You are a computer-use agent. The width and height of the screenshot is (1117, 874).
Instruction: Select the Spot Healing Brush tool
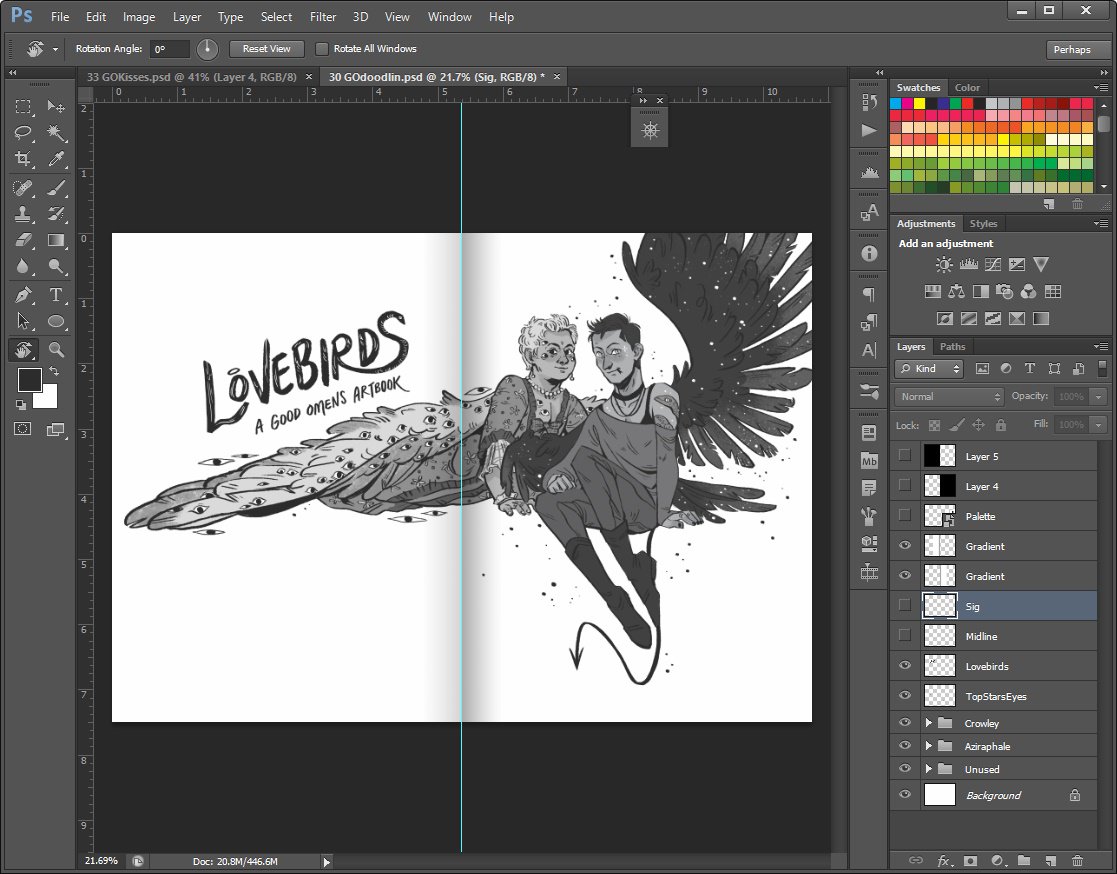point(23,187)
